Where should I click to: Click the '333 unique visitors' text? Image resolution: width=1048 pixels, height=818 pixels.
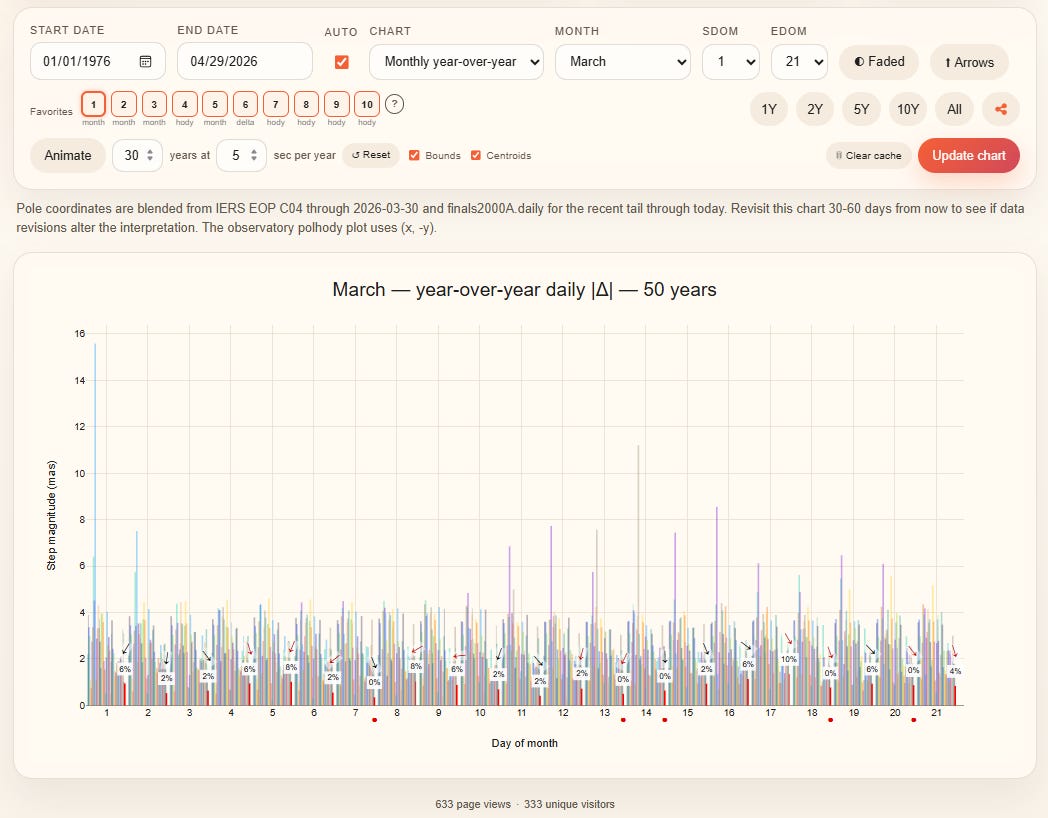click(x=569, y=804)
